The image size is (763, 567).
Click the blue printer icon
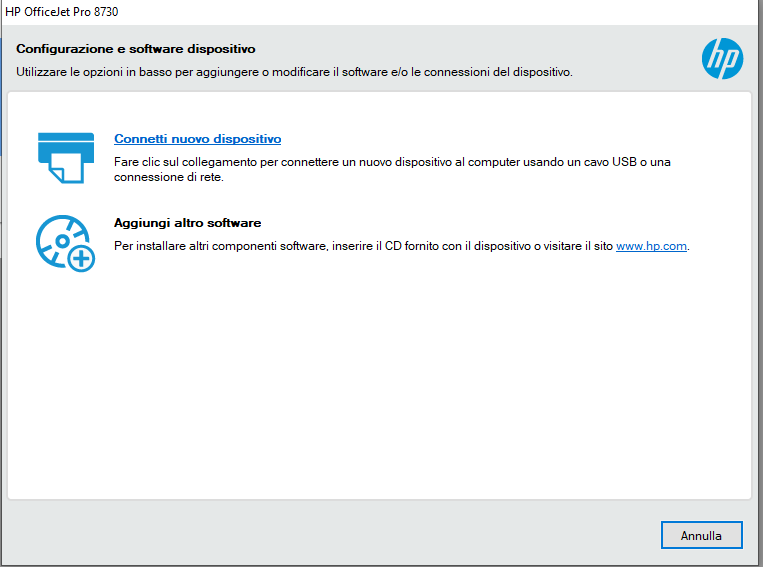pos(66,158)
